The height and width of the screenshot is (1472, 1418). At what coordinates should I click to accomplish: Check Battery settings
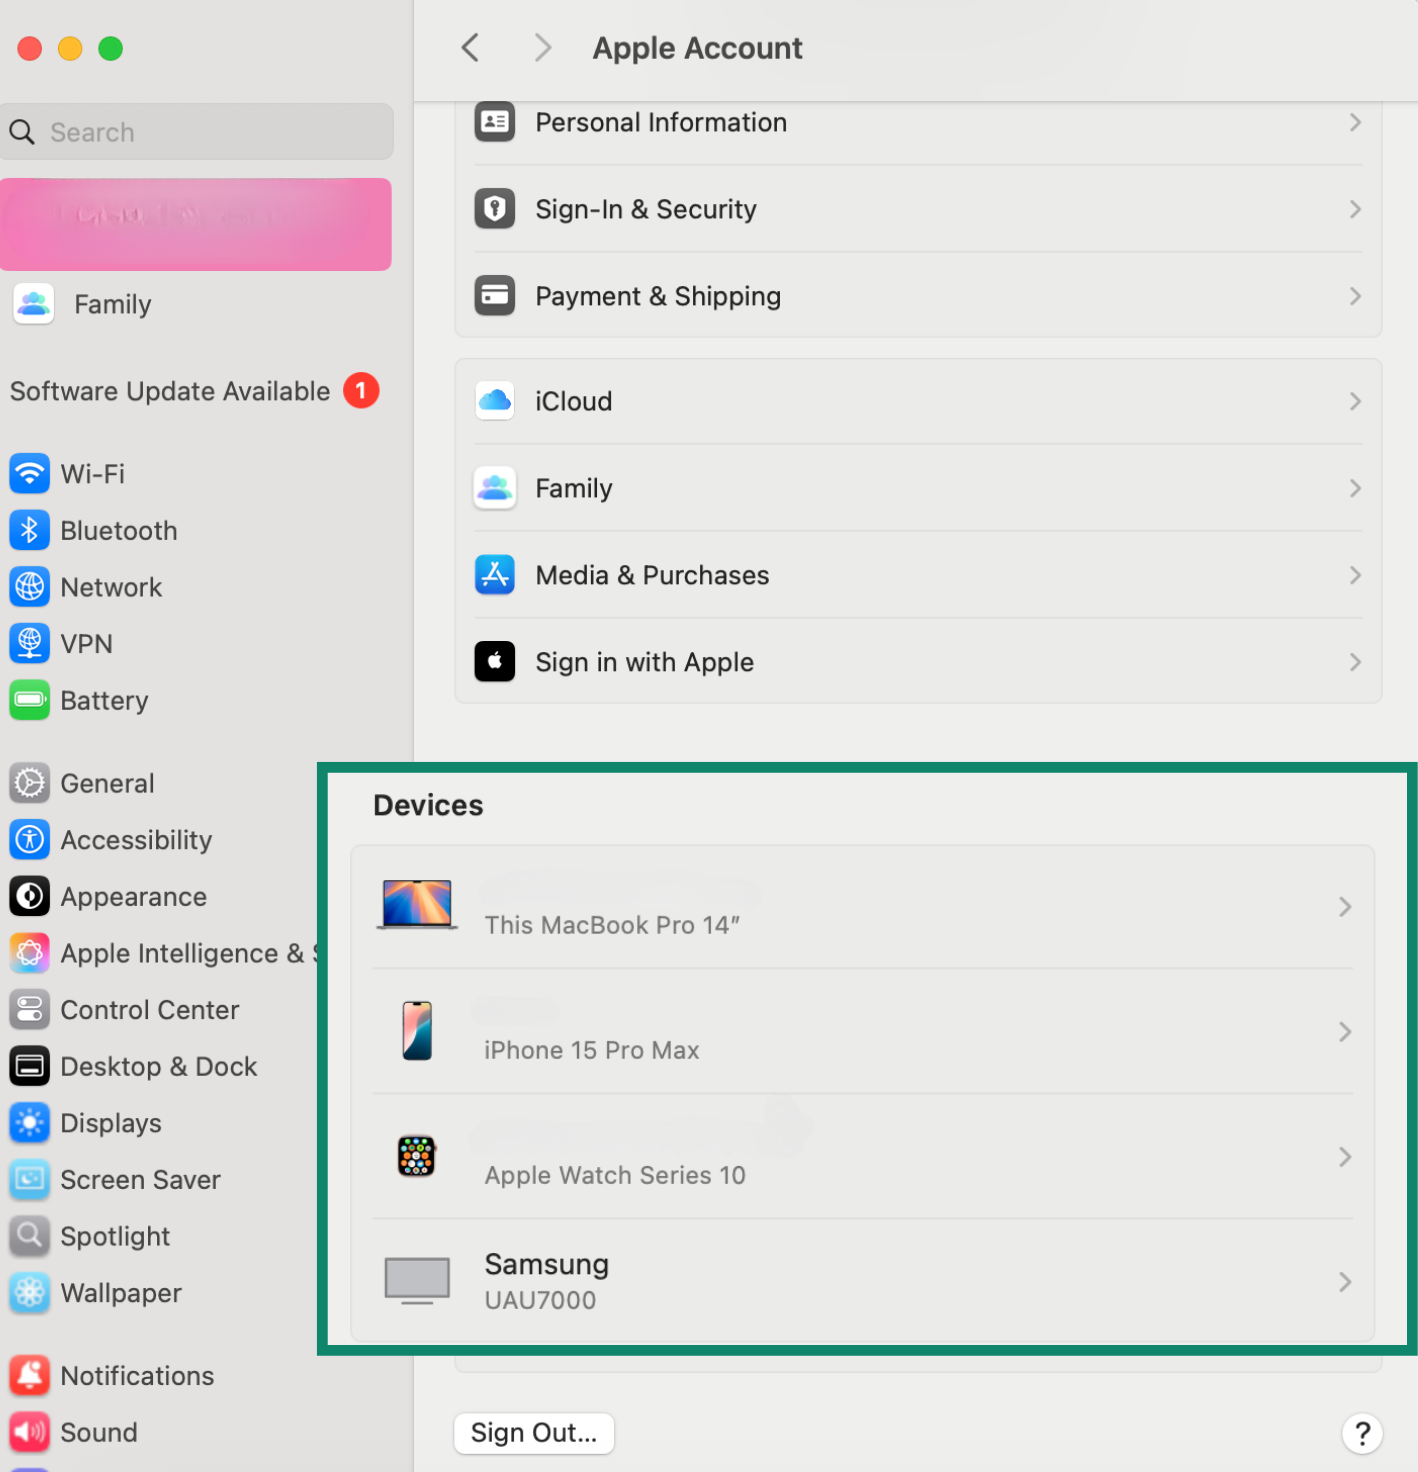[x=104, y=700]
